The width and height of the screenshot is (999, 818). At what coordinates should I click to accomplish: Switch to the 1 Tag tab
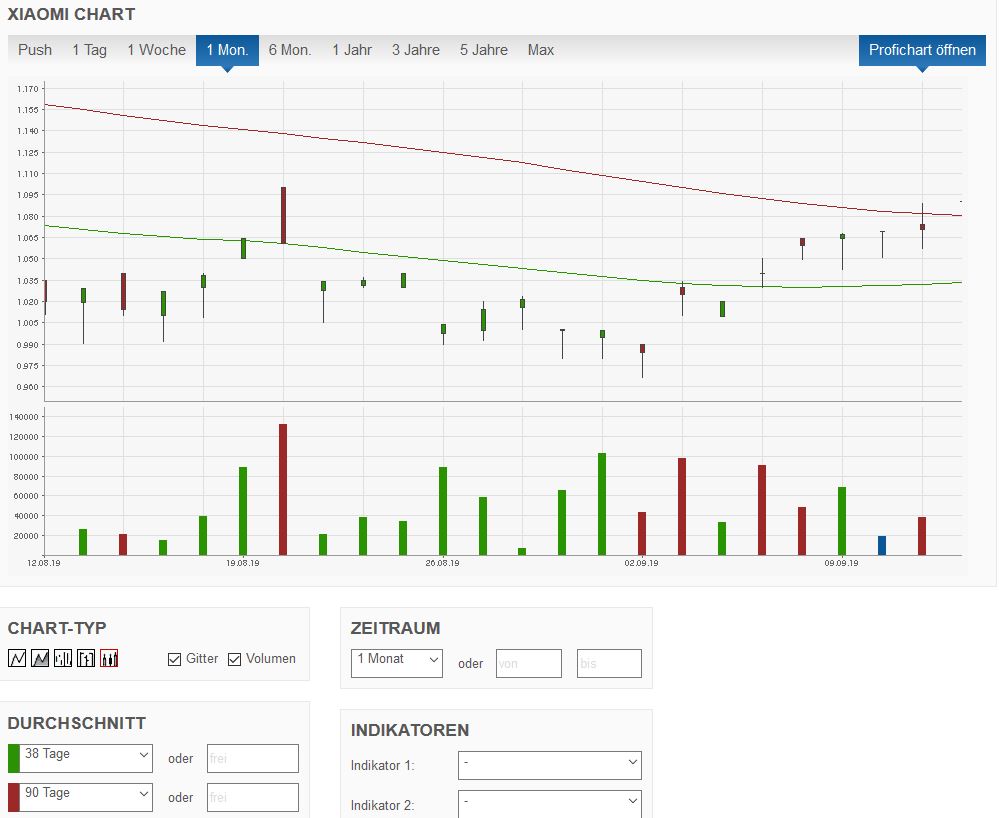click(x=89, y=50)
